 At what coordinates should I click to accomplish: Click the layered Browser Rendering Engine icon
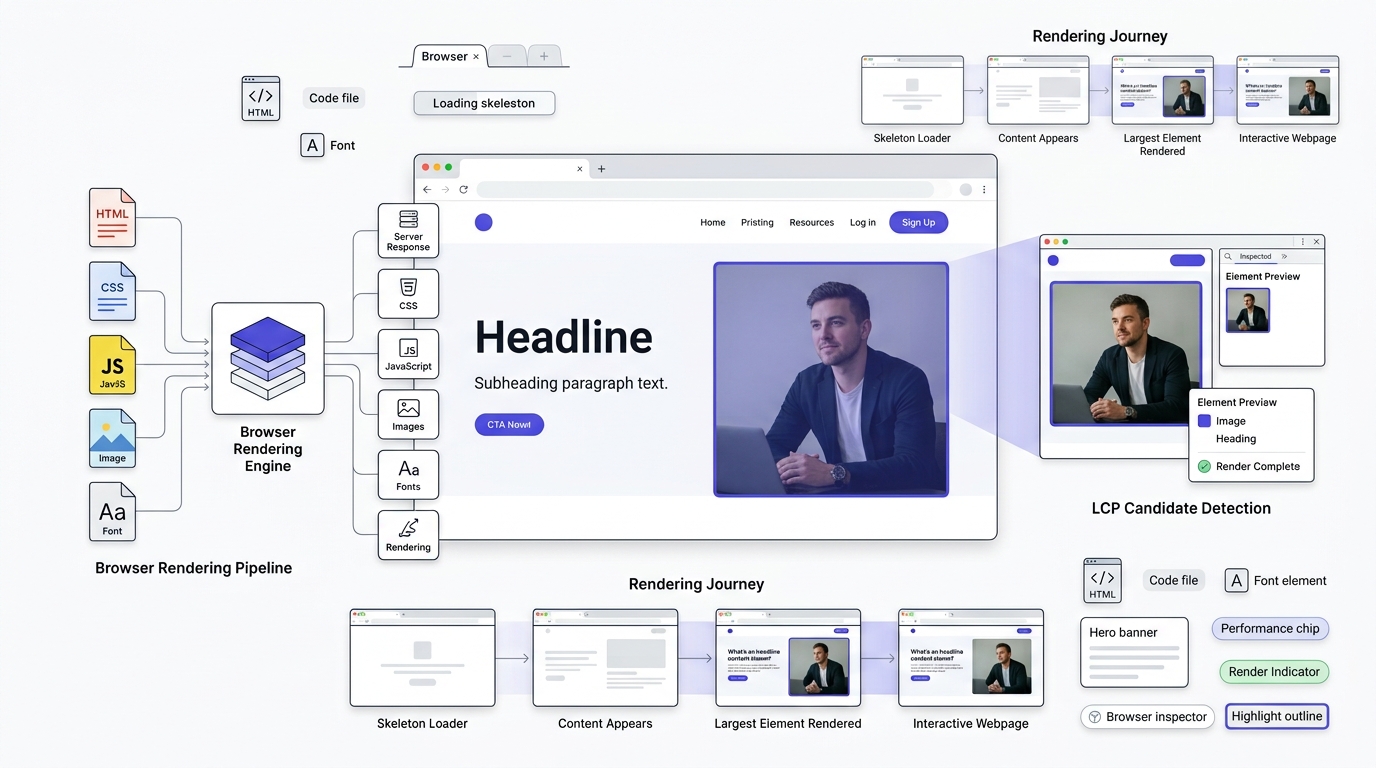click(268, 358)
